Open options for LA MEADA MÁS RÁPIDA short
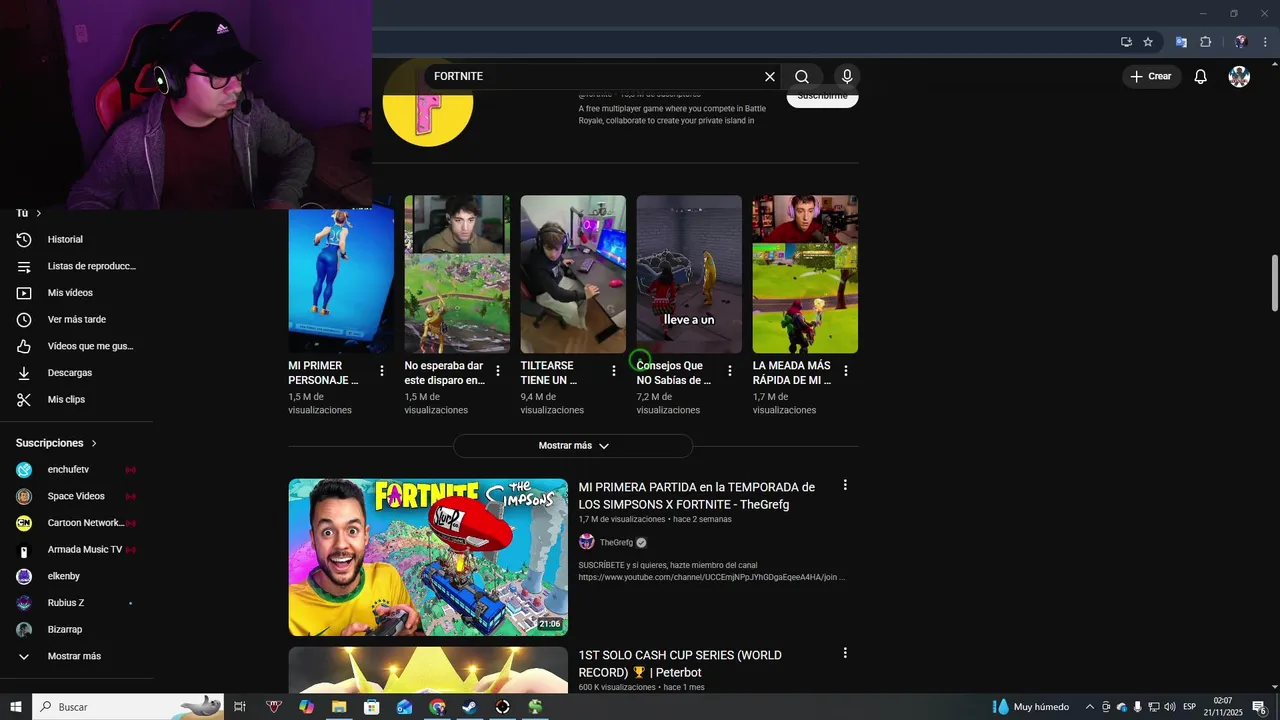This screenshot has width=1280, height=720. [x=846, y=371]
